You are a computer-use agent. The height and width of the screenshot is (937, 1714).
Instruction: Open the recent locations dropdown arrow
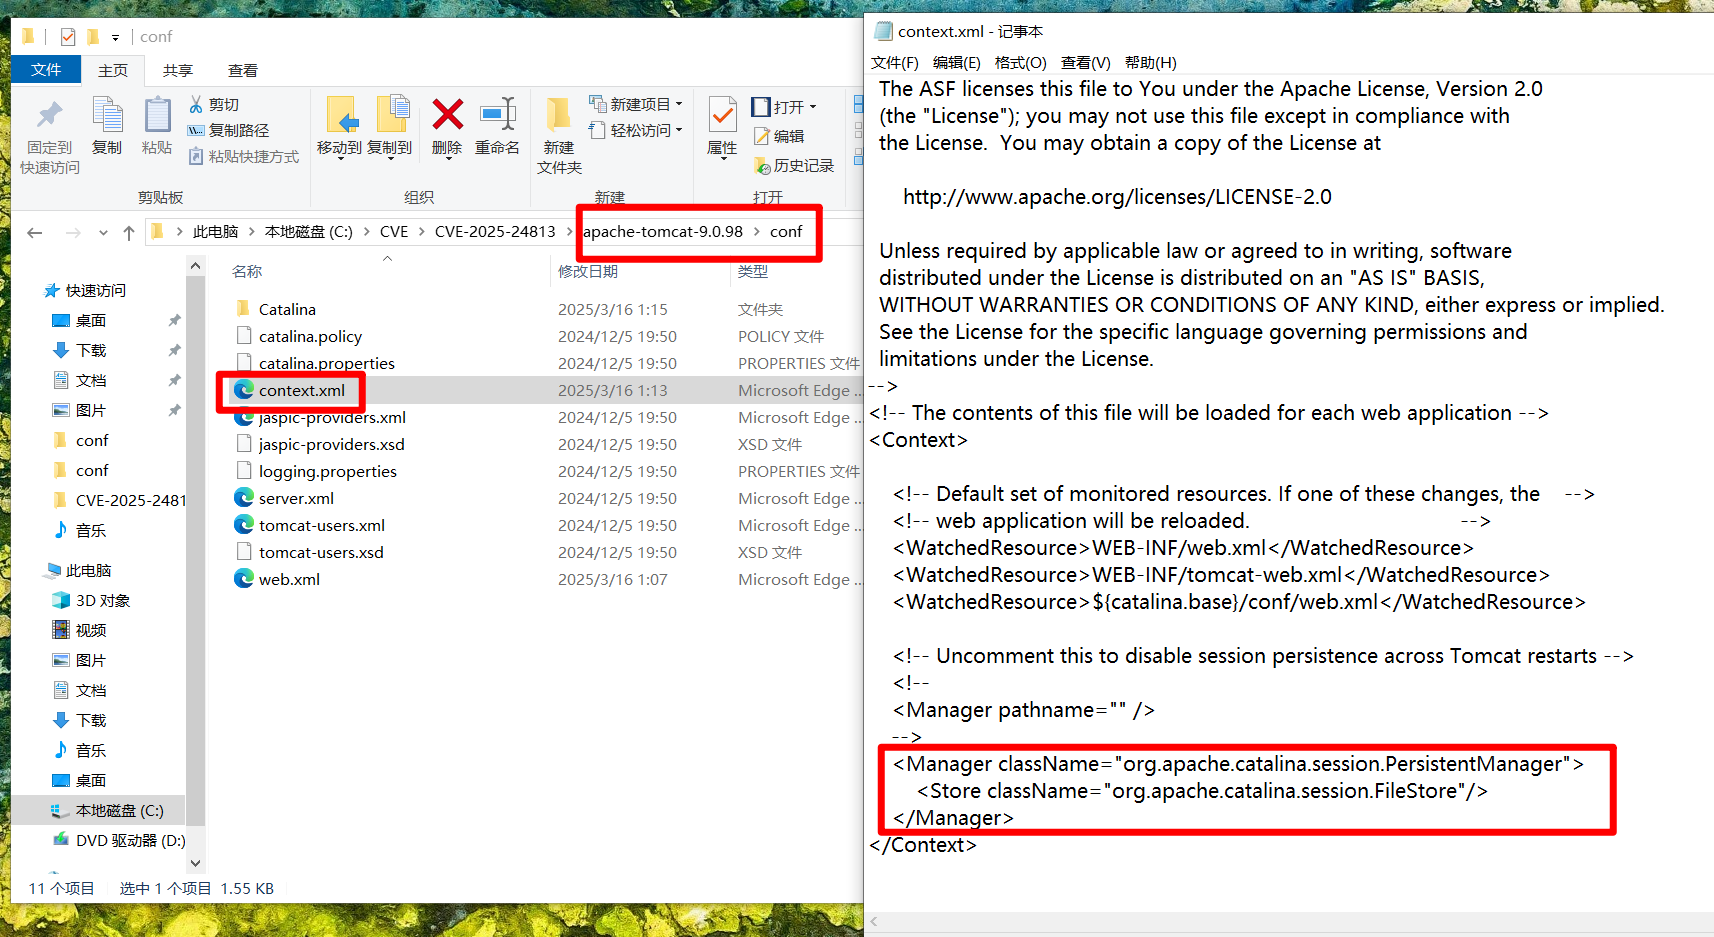pyautogui.click(x=103, y=232)
